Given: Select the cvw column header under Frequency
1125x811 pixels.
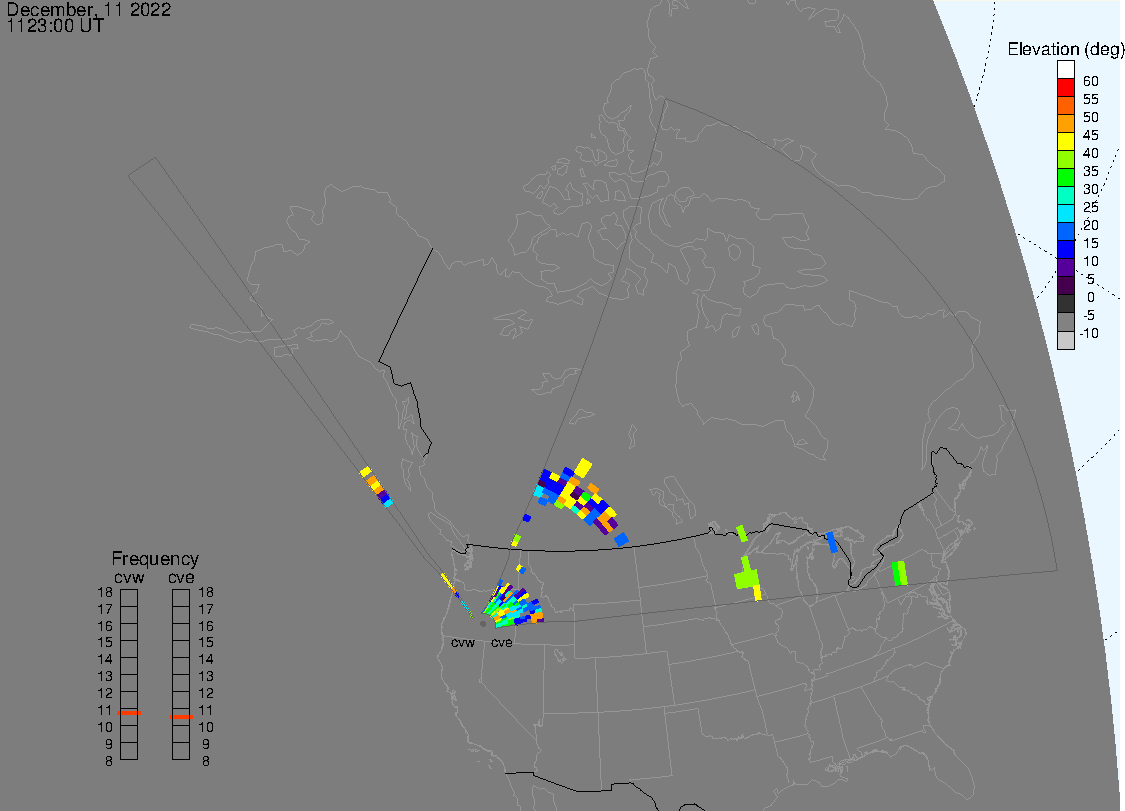Looking at the screenshot, I should [128, 576].
